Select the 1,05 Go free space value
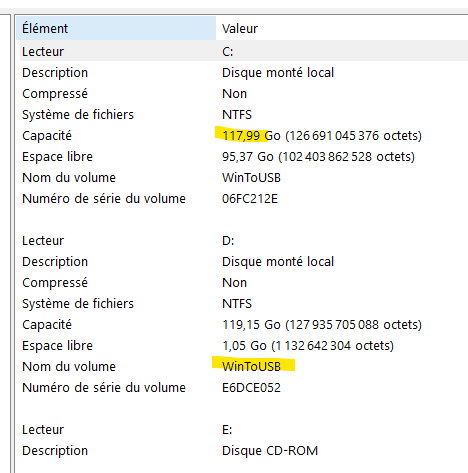 tap(308, 346)
